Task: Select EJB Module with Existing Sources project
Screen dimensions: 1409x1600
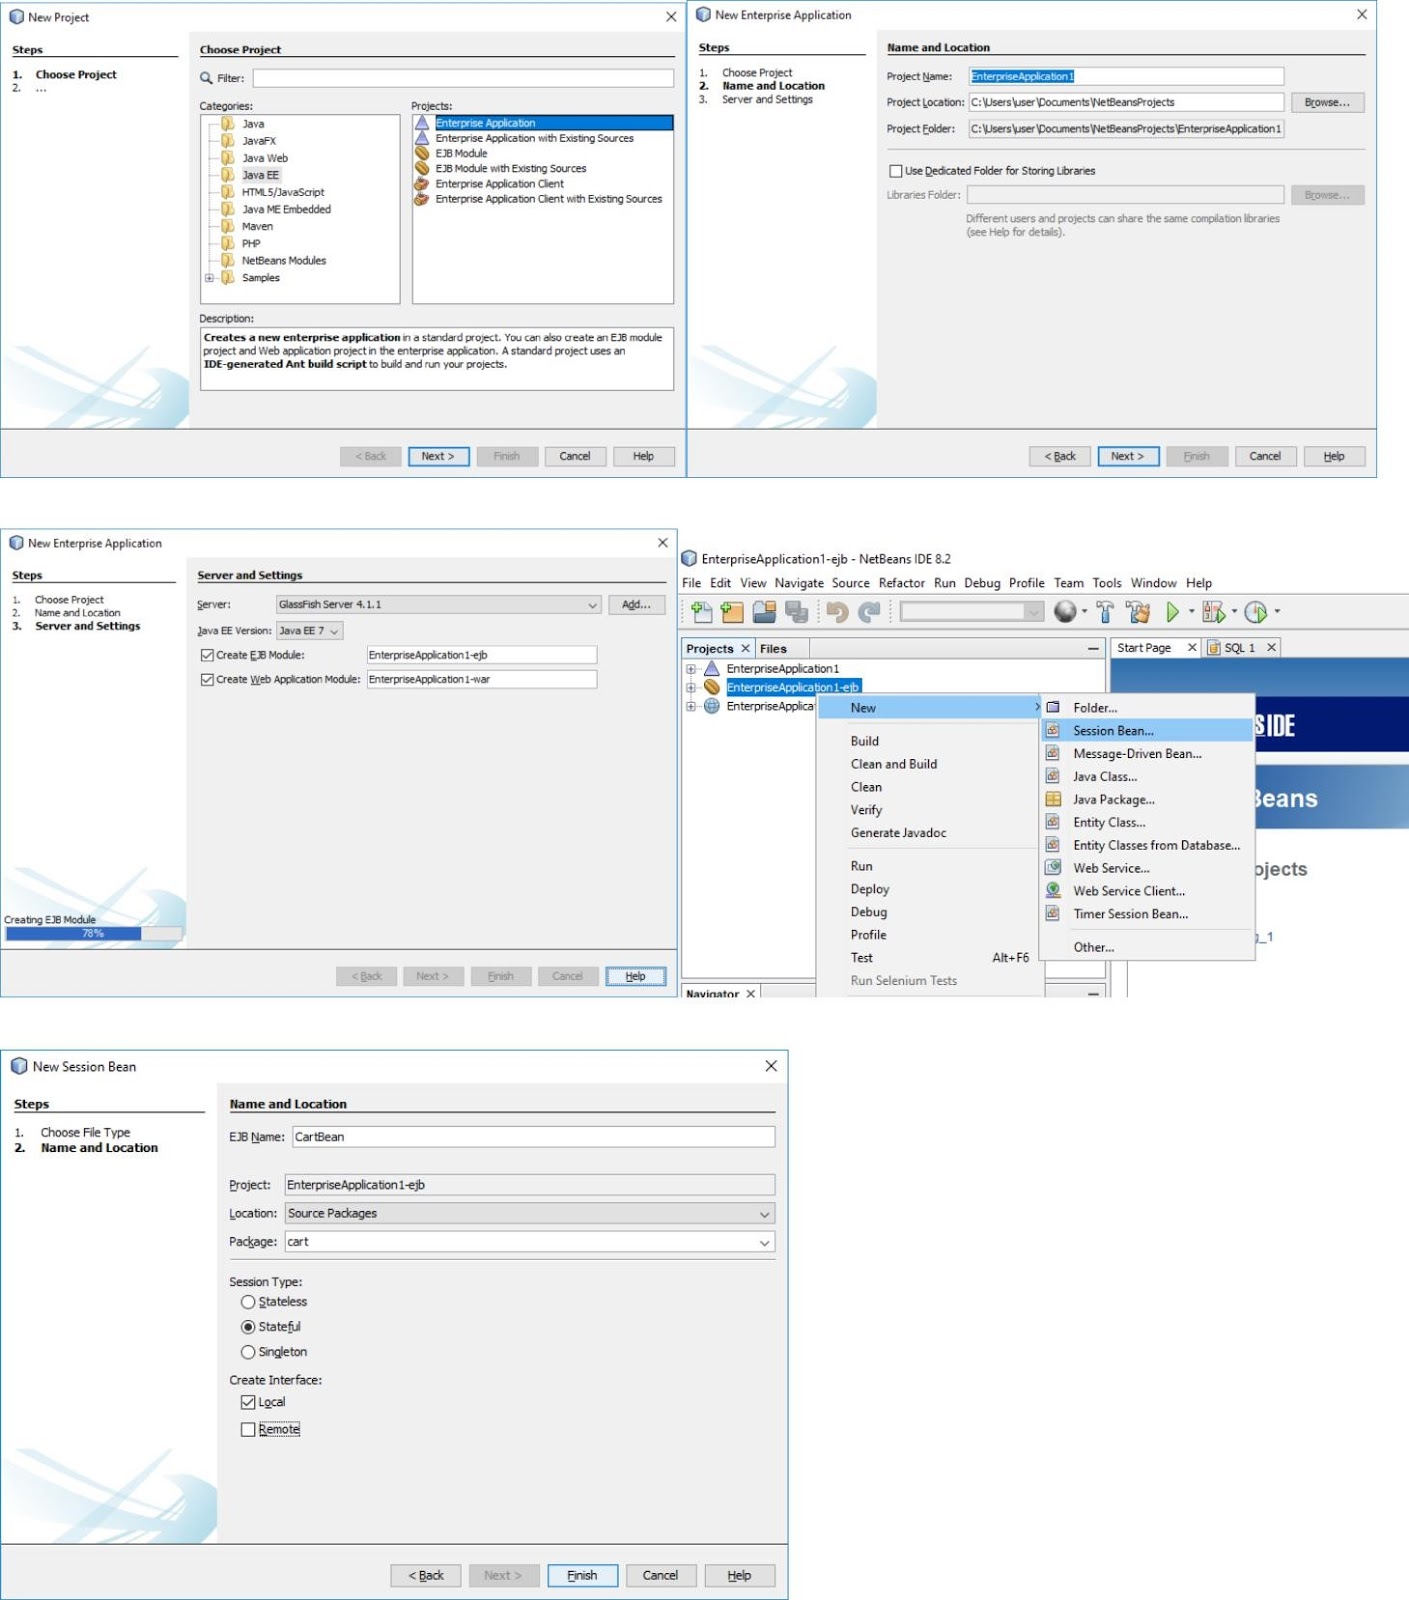Action: [x=510, y=169]
